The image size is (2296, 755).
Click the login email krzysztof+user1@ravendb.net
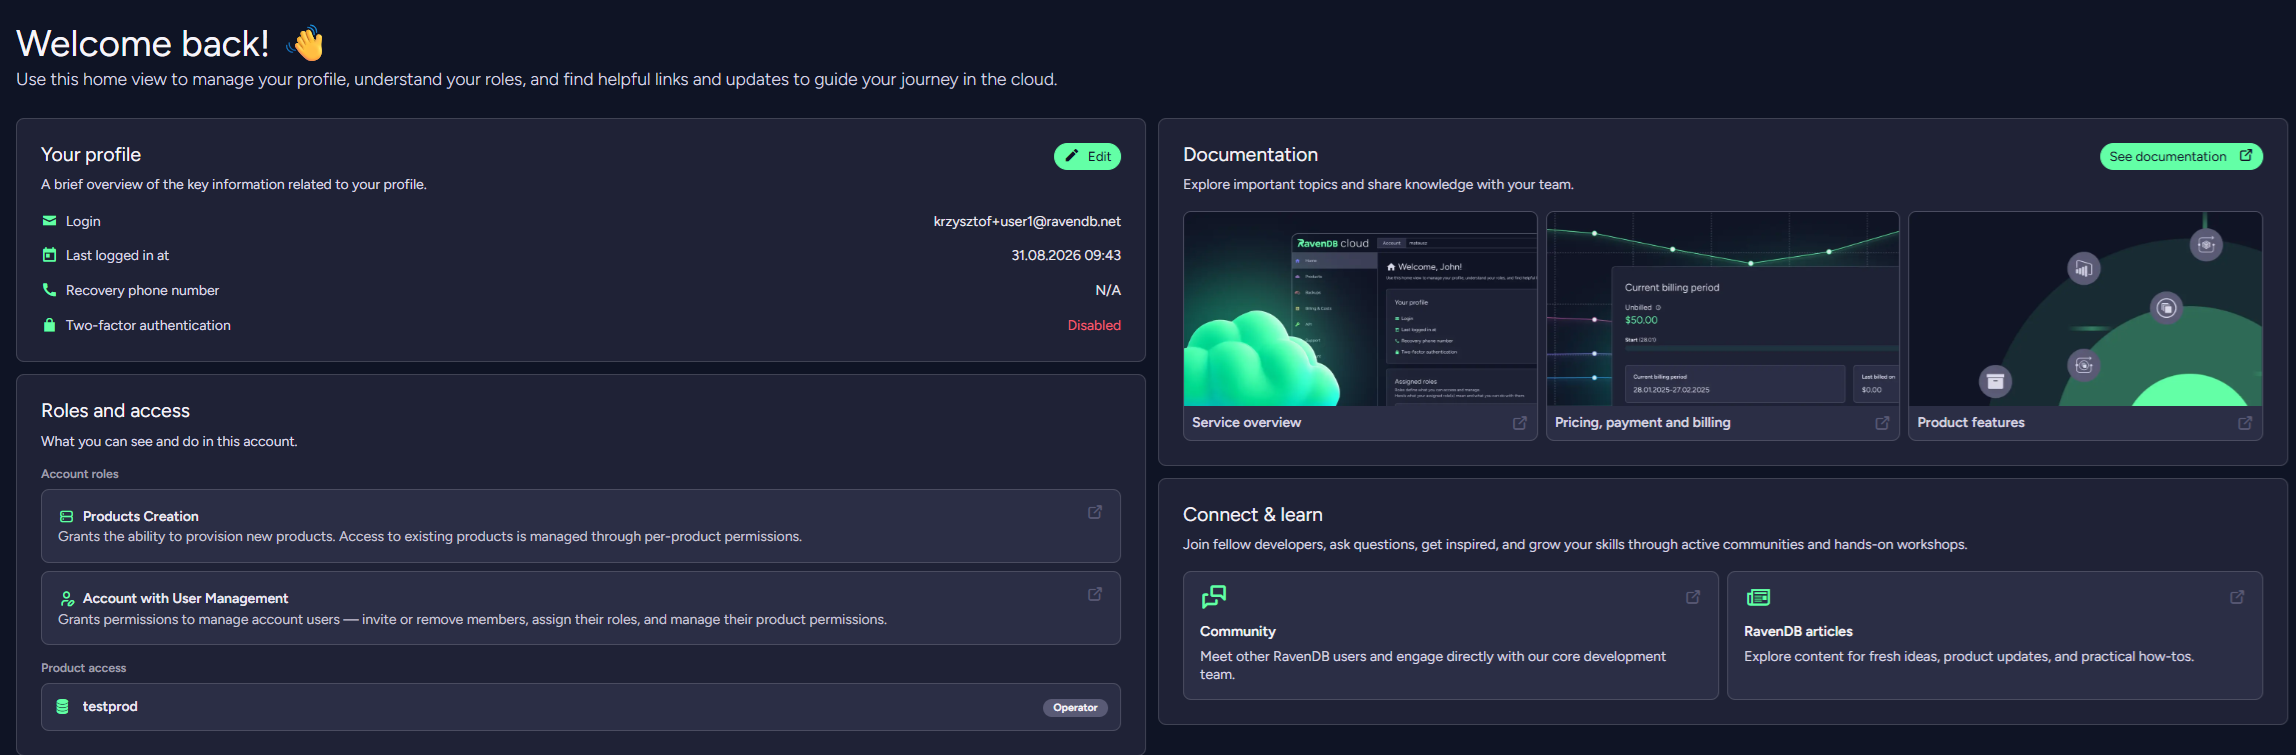1027,221
